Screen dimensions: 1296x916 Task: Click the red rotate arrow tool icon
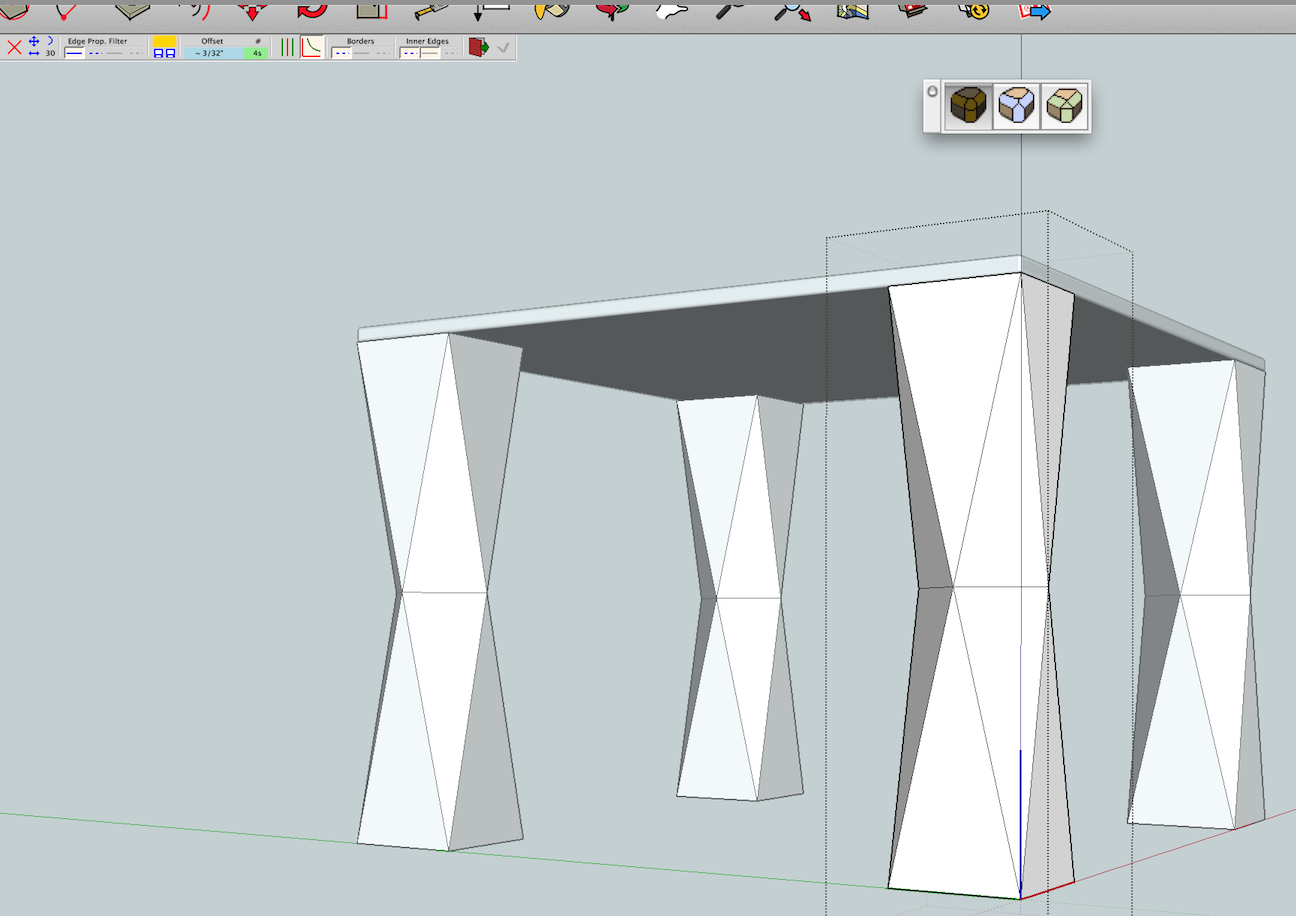311,10
